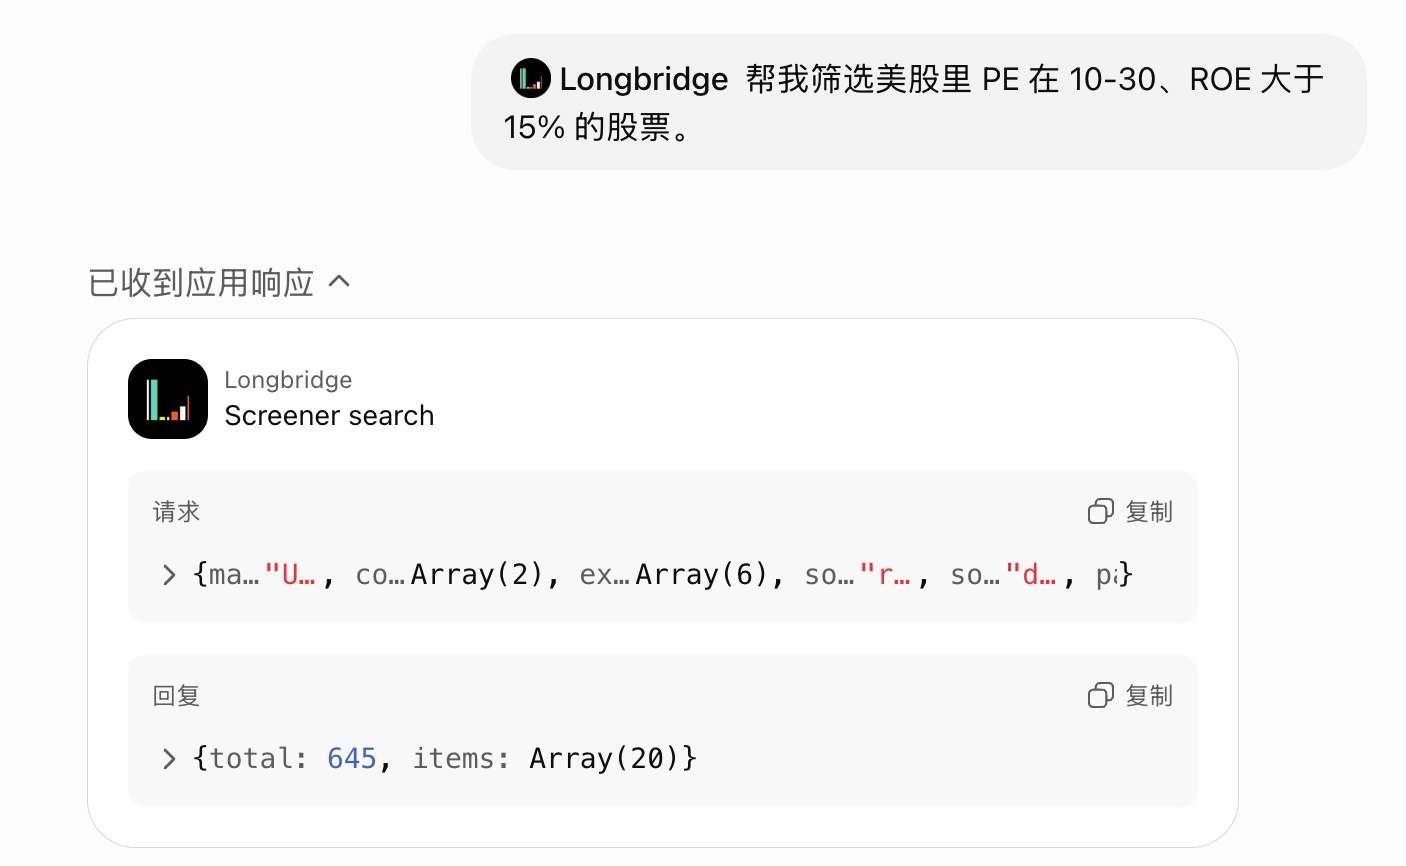
Task: Click the Longbridge icon in the user message
Action: 530,78
